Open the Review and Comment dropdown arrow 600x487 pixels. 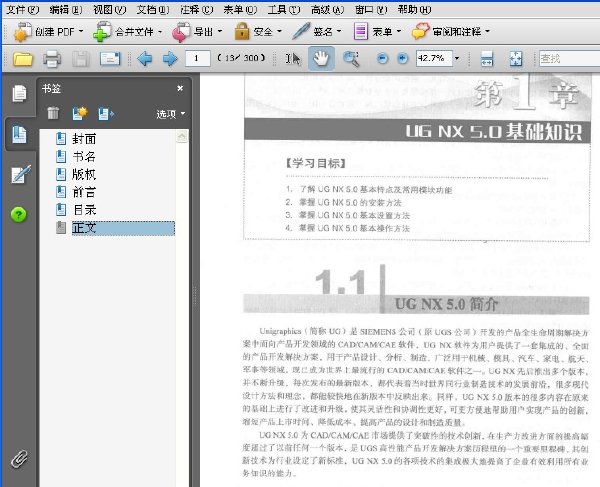488,31
